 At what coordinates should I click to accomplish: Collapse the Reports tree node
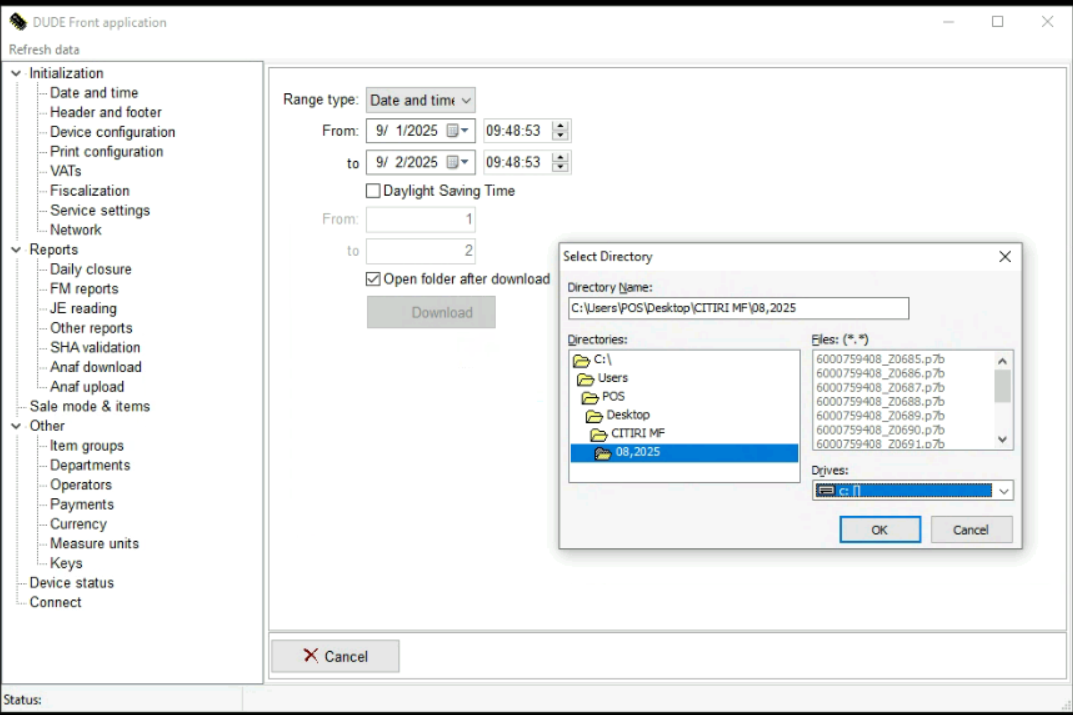15,250
